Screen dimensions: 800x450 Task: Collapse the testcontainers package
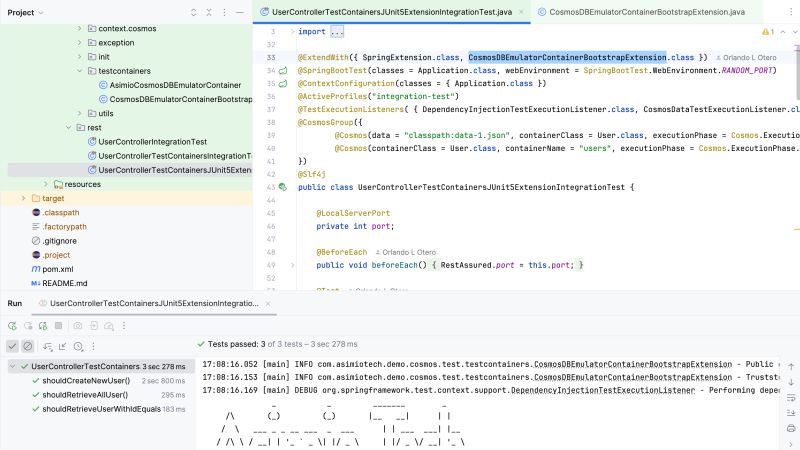click(80, 71)
